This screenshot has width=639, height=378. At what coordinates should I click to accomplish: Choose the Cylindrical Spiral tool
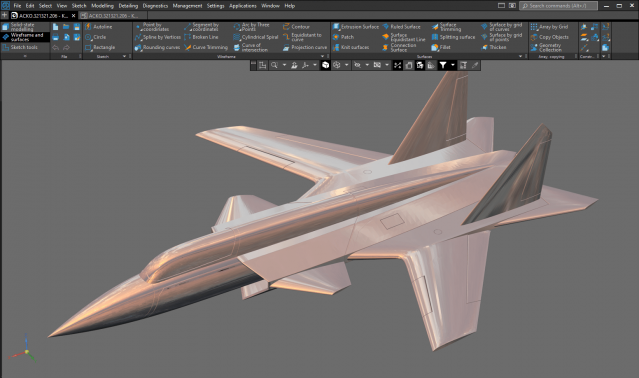(x=256, y=37)
